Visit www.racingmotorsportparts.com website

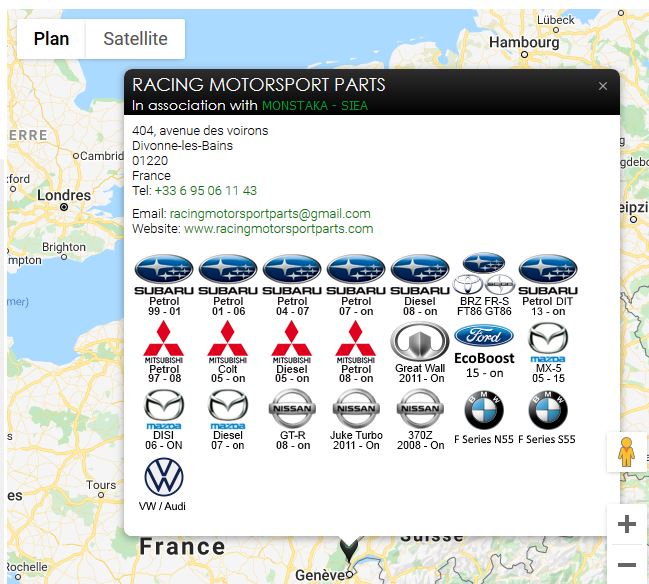(x=279, y=228)
